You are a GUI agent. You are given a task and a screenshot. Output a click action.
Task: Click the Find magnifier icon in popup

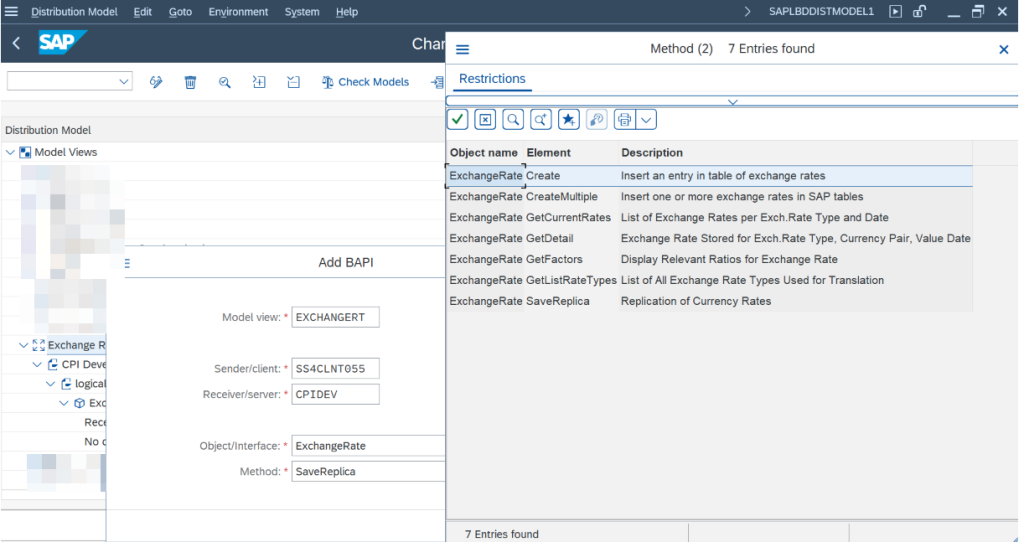[x=513, y=120]
